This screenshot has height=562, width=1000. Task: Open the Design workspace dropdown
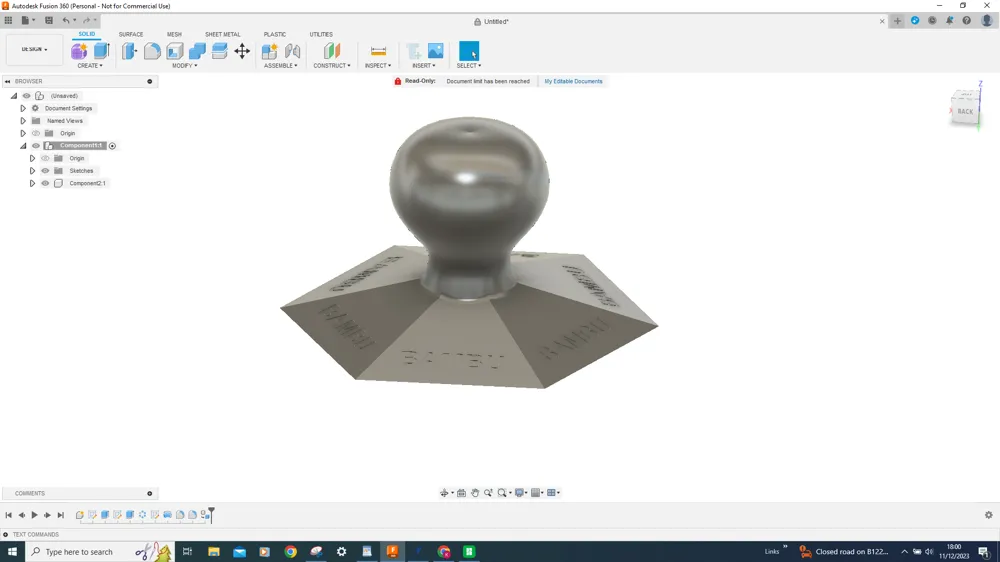35,49
